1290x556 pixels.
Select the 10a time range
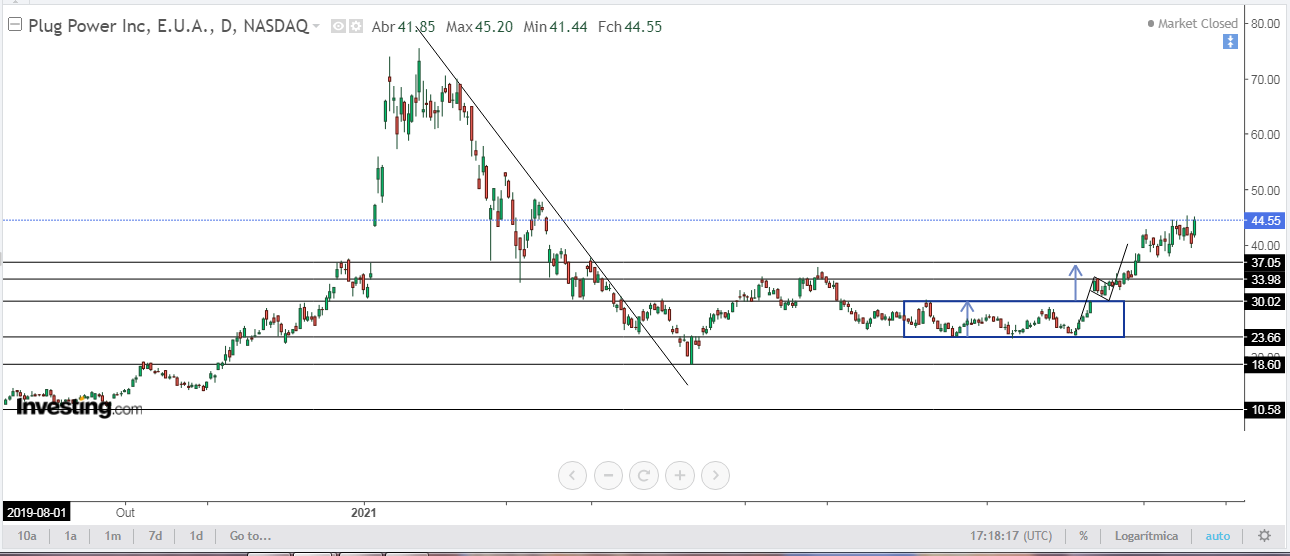click(x=27, y=536)
